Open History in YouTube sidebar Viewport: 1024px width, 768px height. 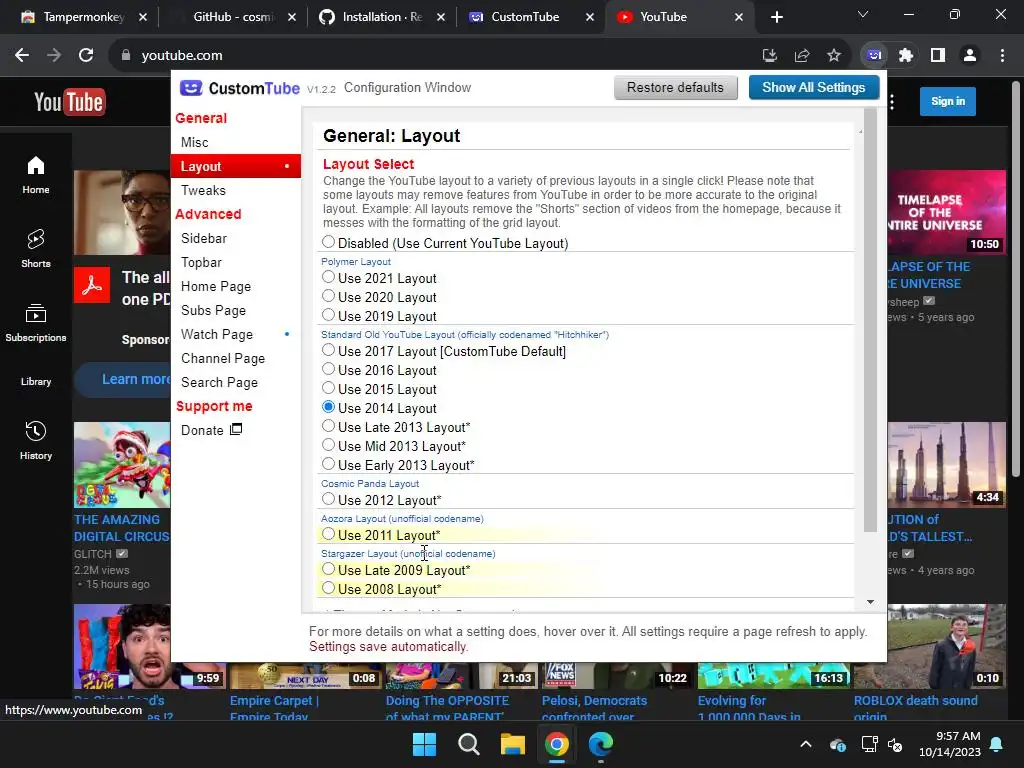point(36,441)
